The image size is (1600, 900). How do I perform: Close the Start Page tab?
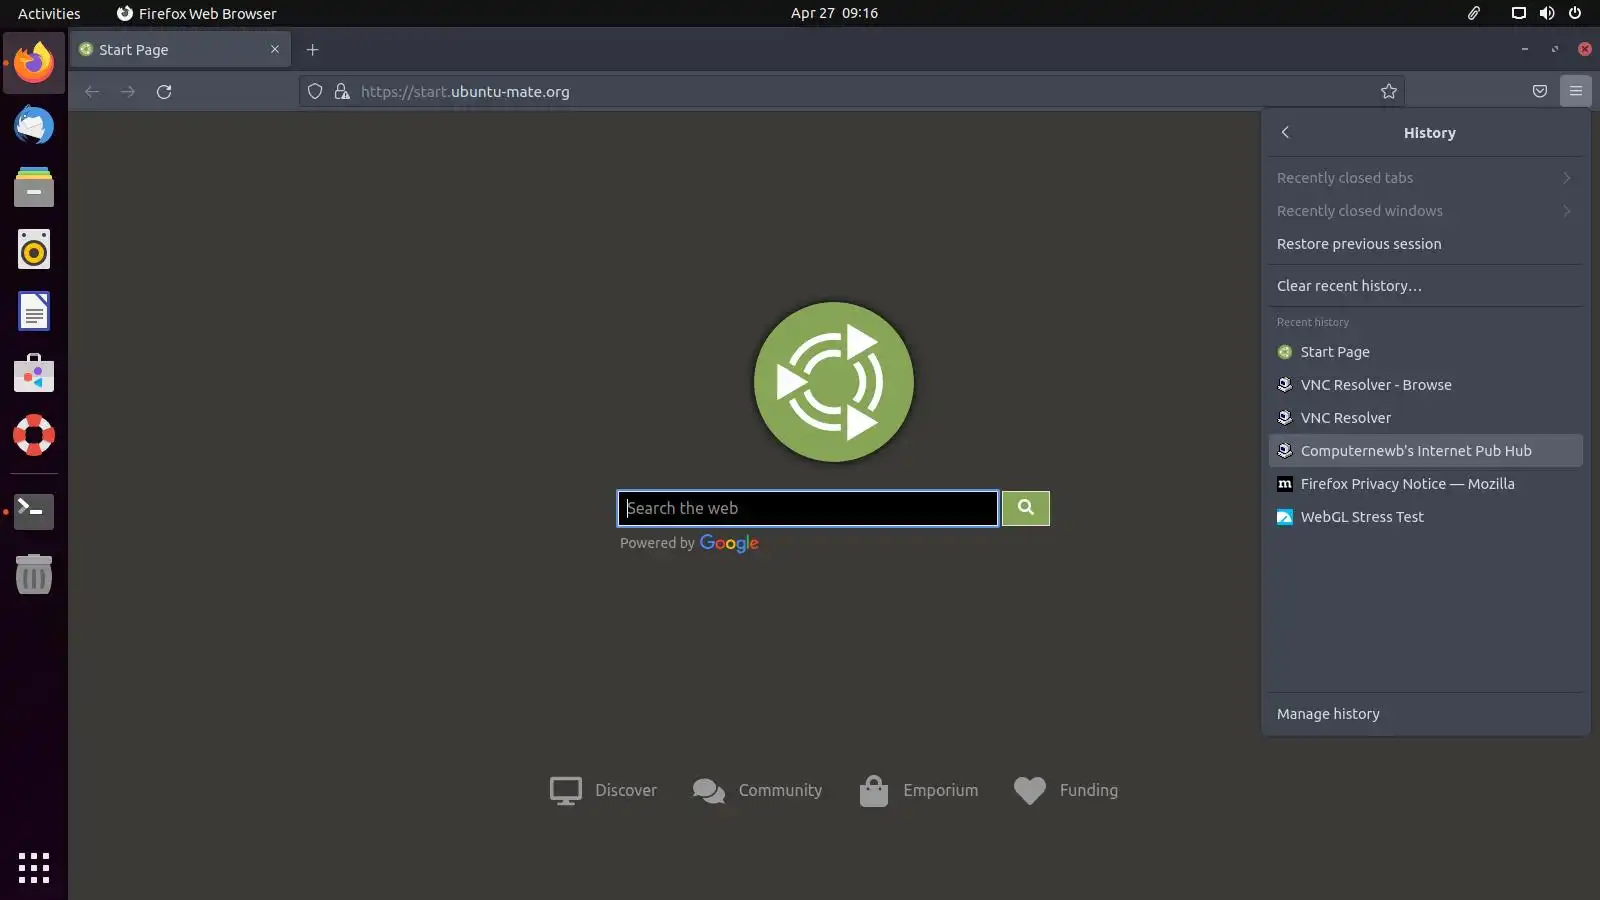[275, 50]
